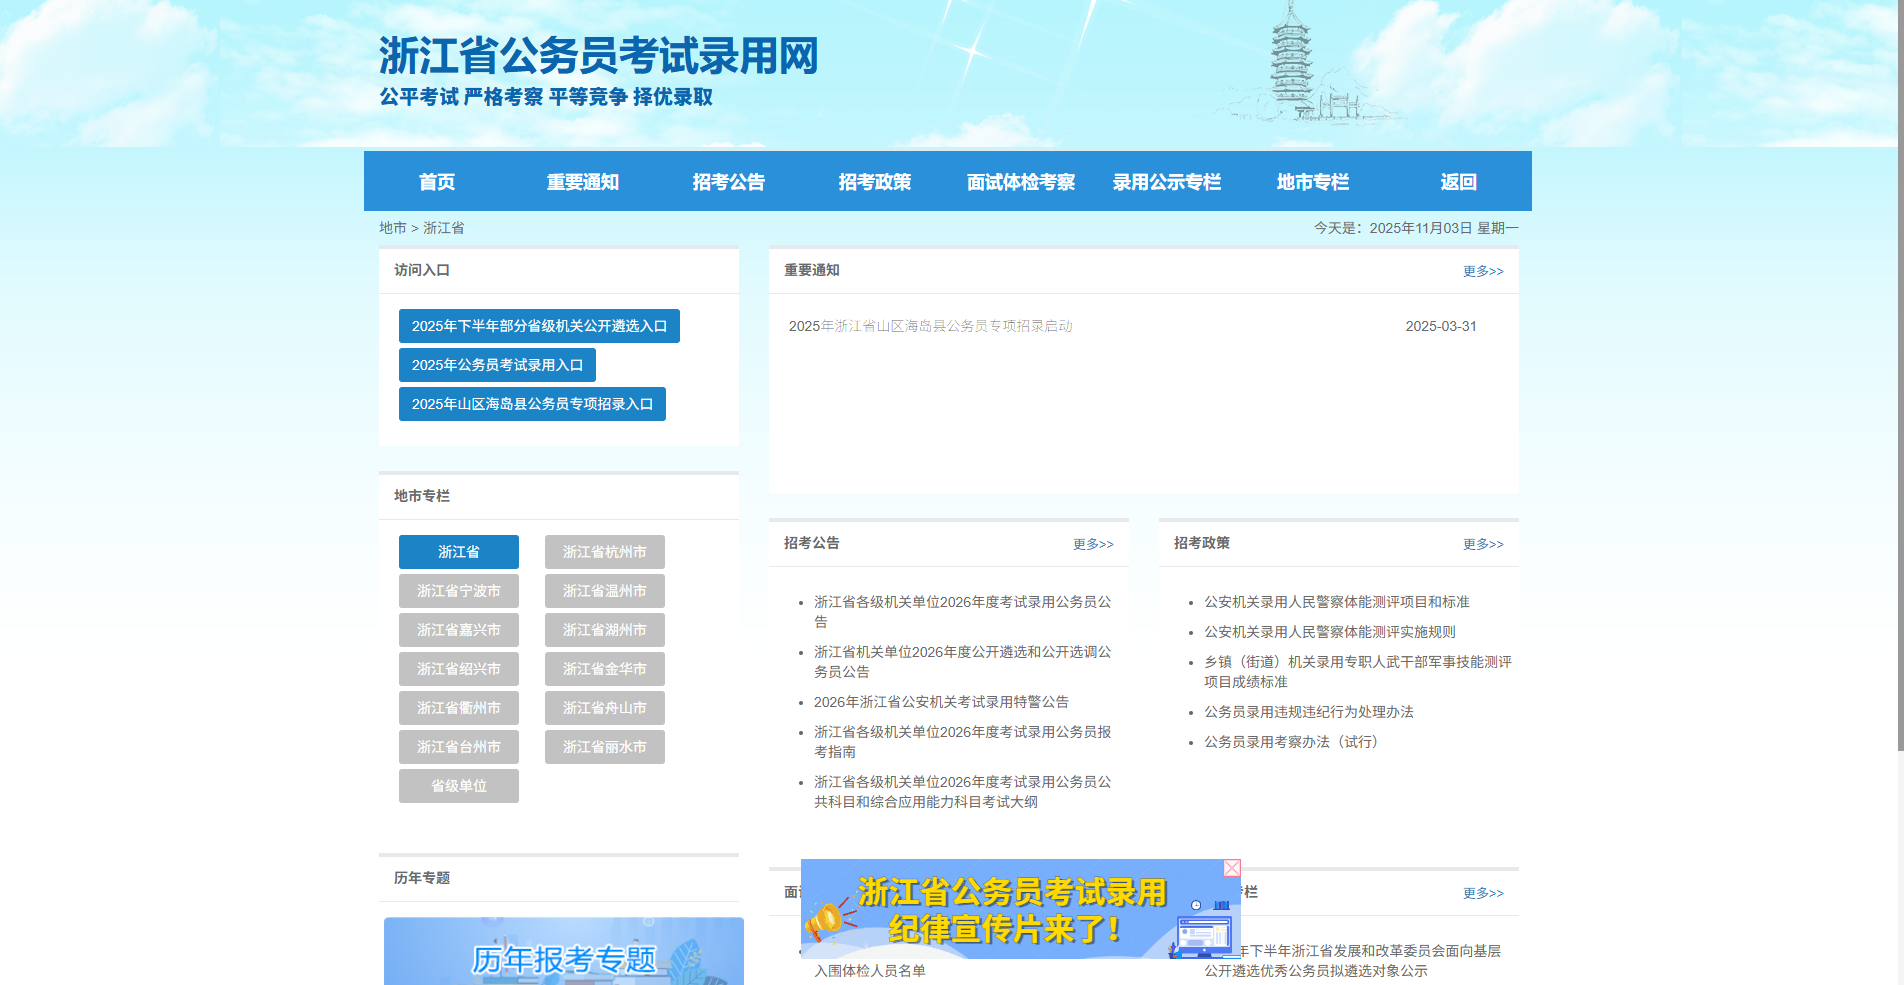This screenshot has width=1904, height=985.
Task: Open 公安机关录用人民警察体能测评项目和标准
Action: point(1336,602)
